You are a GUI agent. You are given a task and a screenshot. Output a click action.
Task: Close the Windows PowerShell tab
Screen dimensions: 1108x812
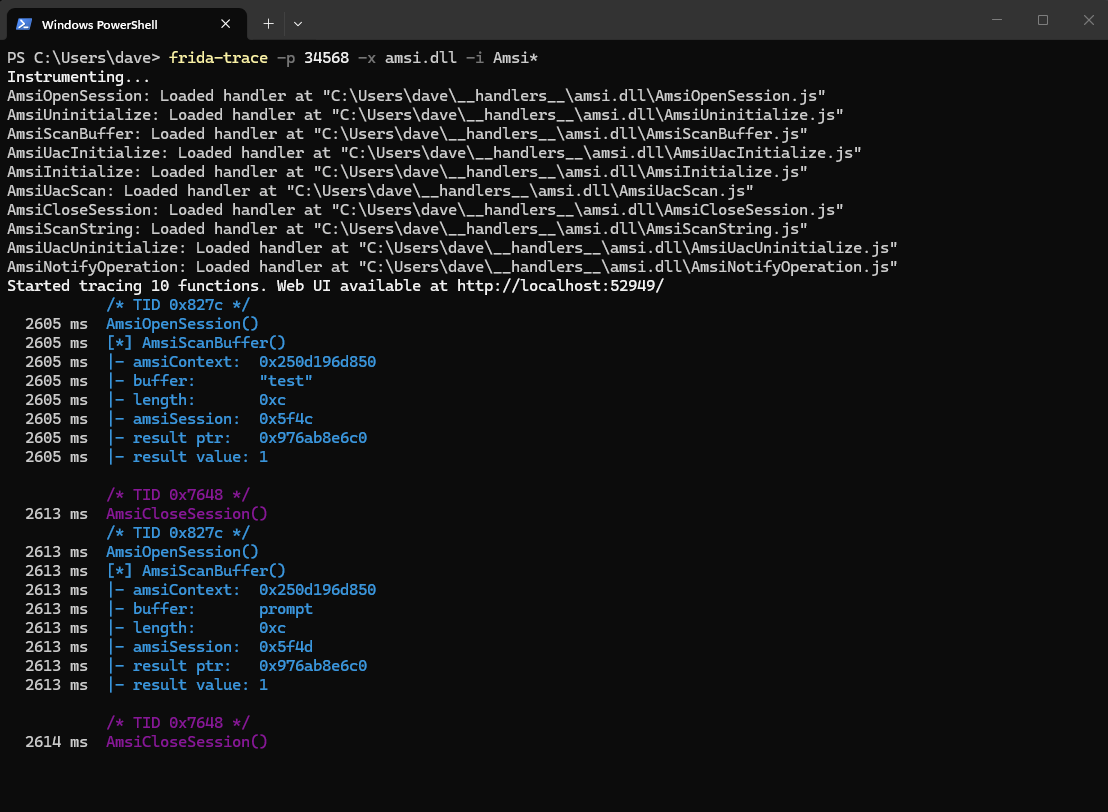point(225,24)
